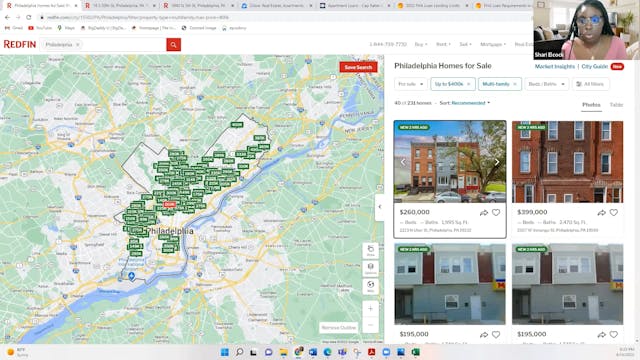This screenshot has width=640, height=360.
Task: Clear the Multi-family filter
Action: 515,84
